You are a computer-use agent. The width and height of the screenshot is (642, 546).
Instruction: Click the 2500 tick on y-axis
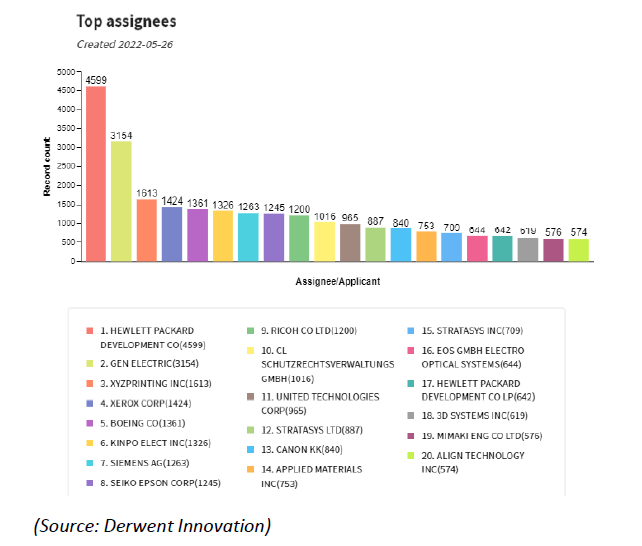pyautogui.click(x=66, y=166)
